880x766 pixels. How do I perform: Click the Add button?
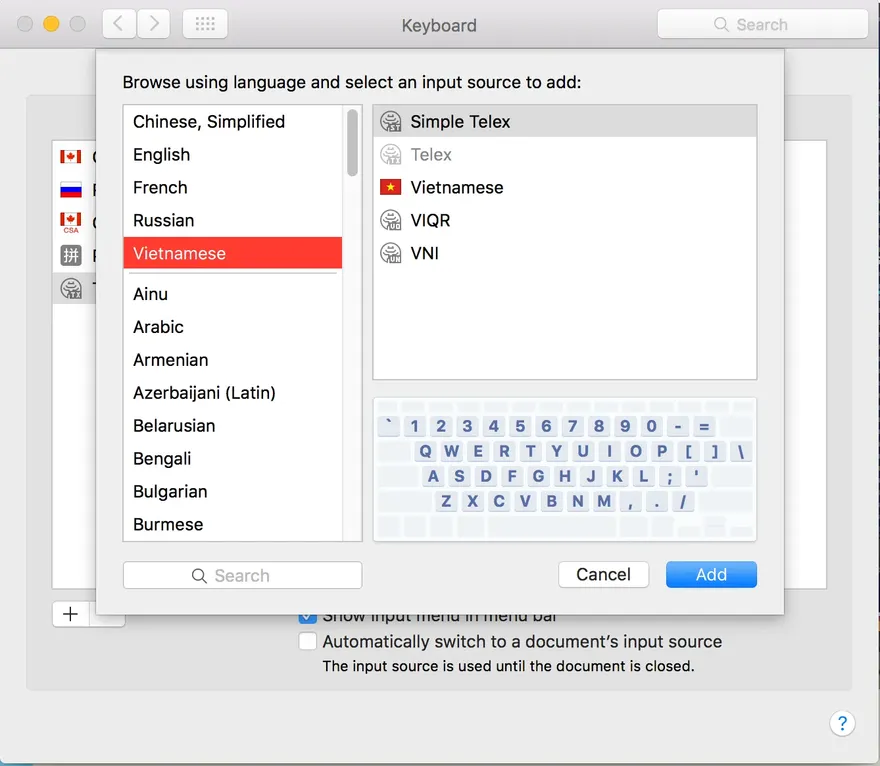[x=711, y=574]
